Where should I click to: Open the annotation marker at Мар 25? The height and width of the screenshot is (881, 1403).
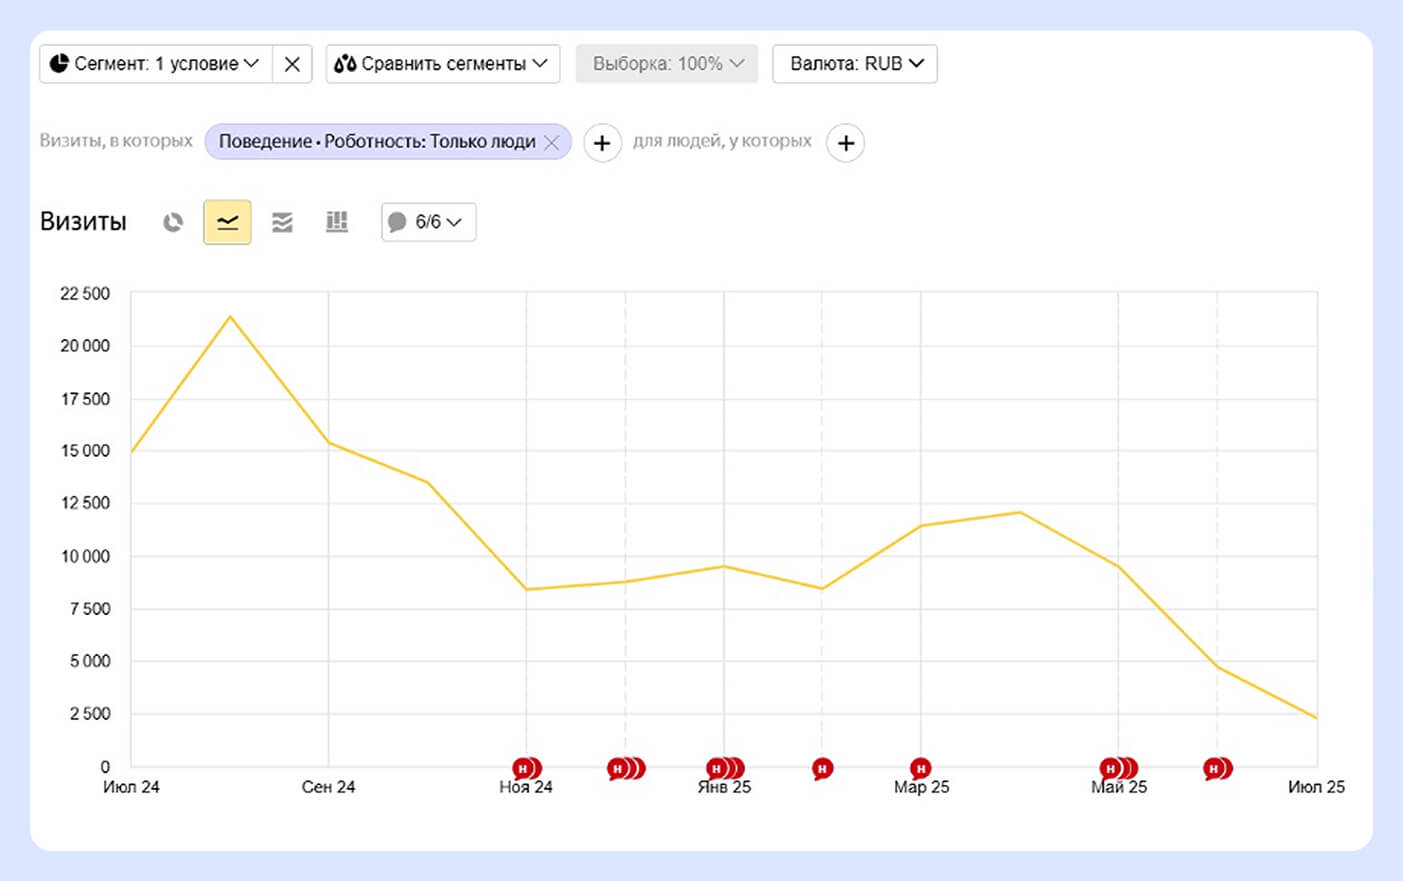tap(921, 768)
